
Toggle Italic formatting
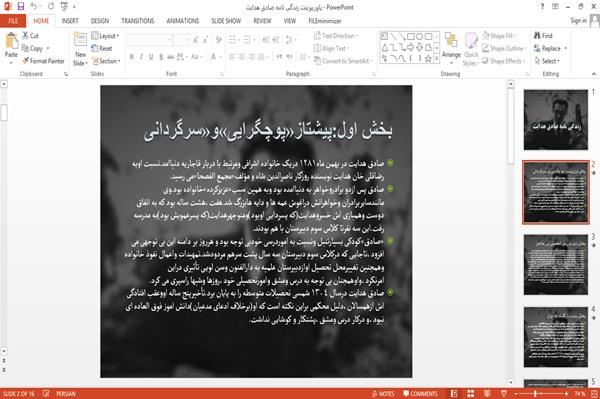click(141, 57)
